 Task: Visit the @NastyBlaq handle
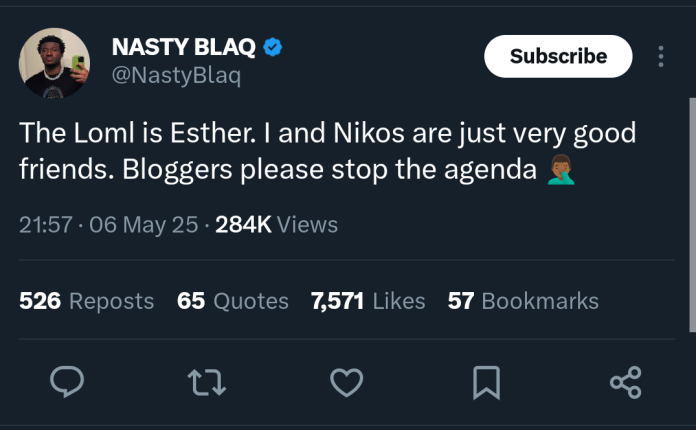pos(176,75)
